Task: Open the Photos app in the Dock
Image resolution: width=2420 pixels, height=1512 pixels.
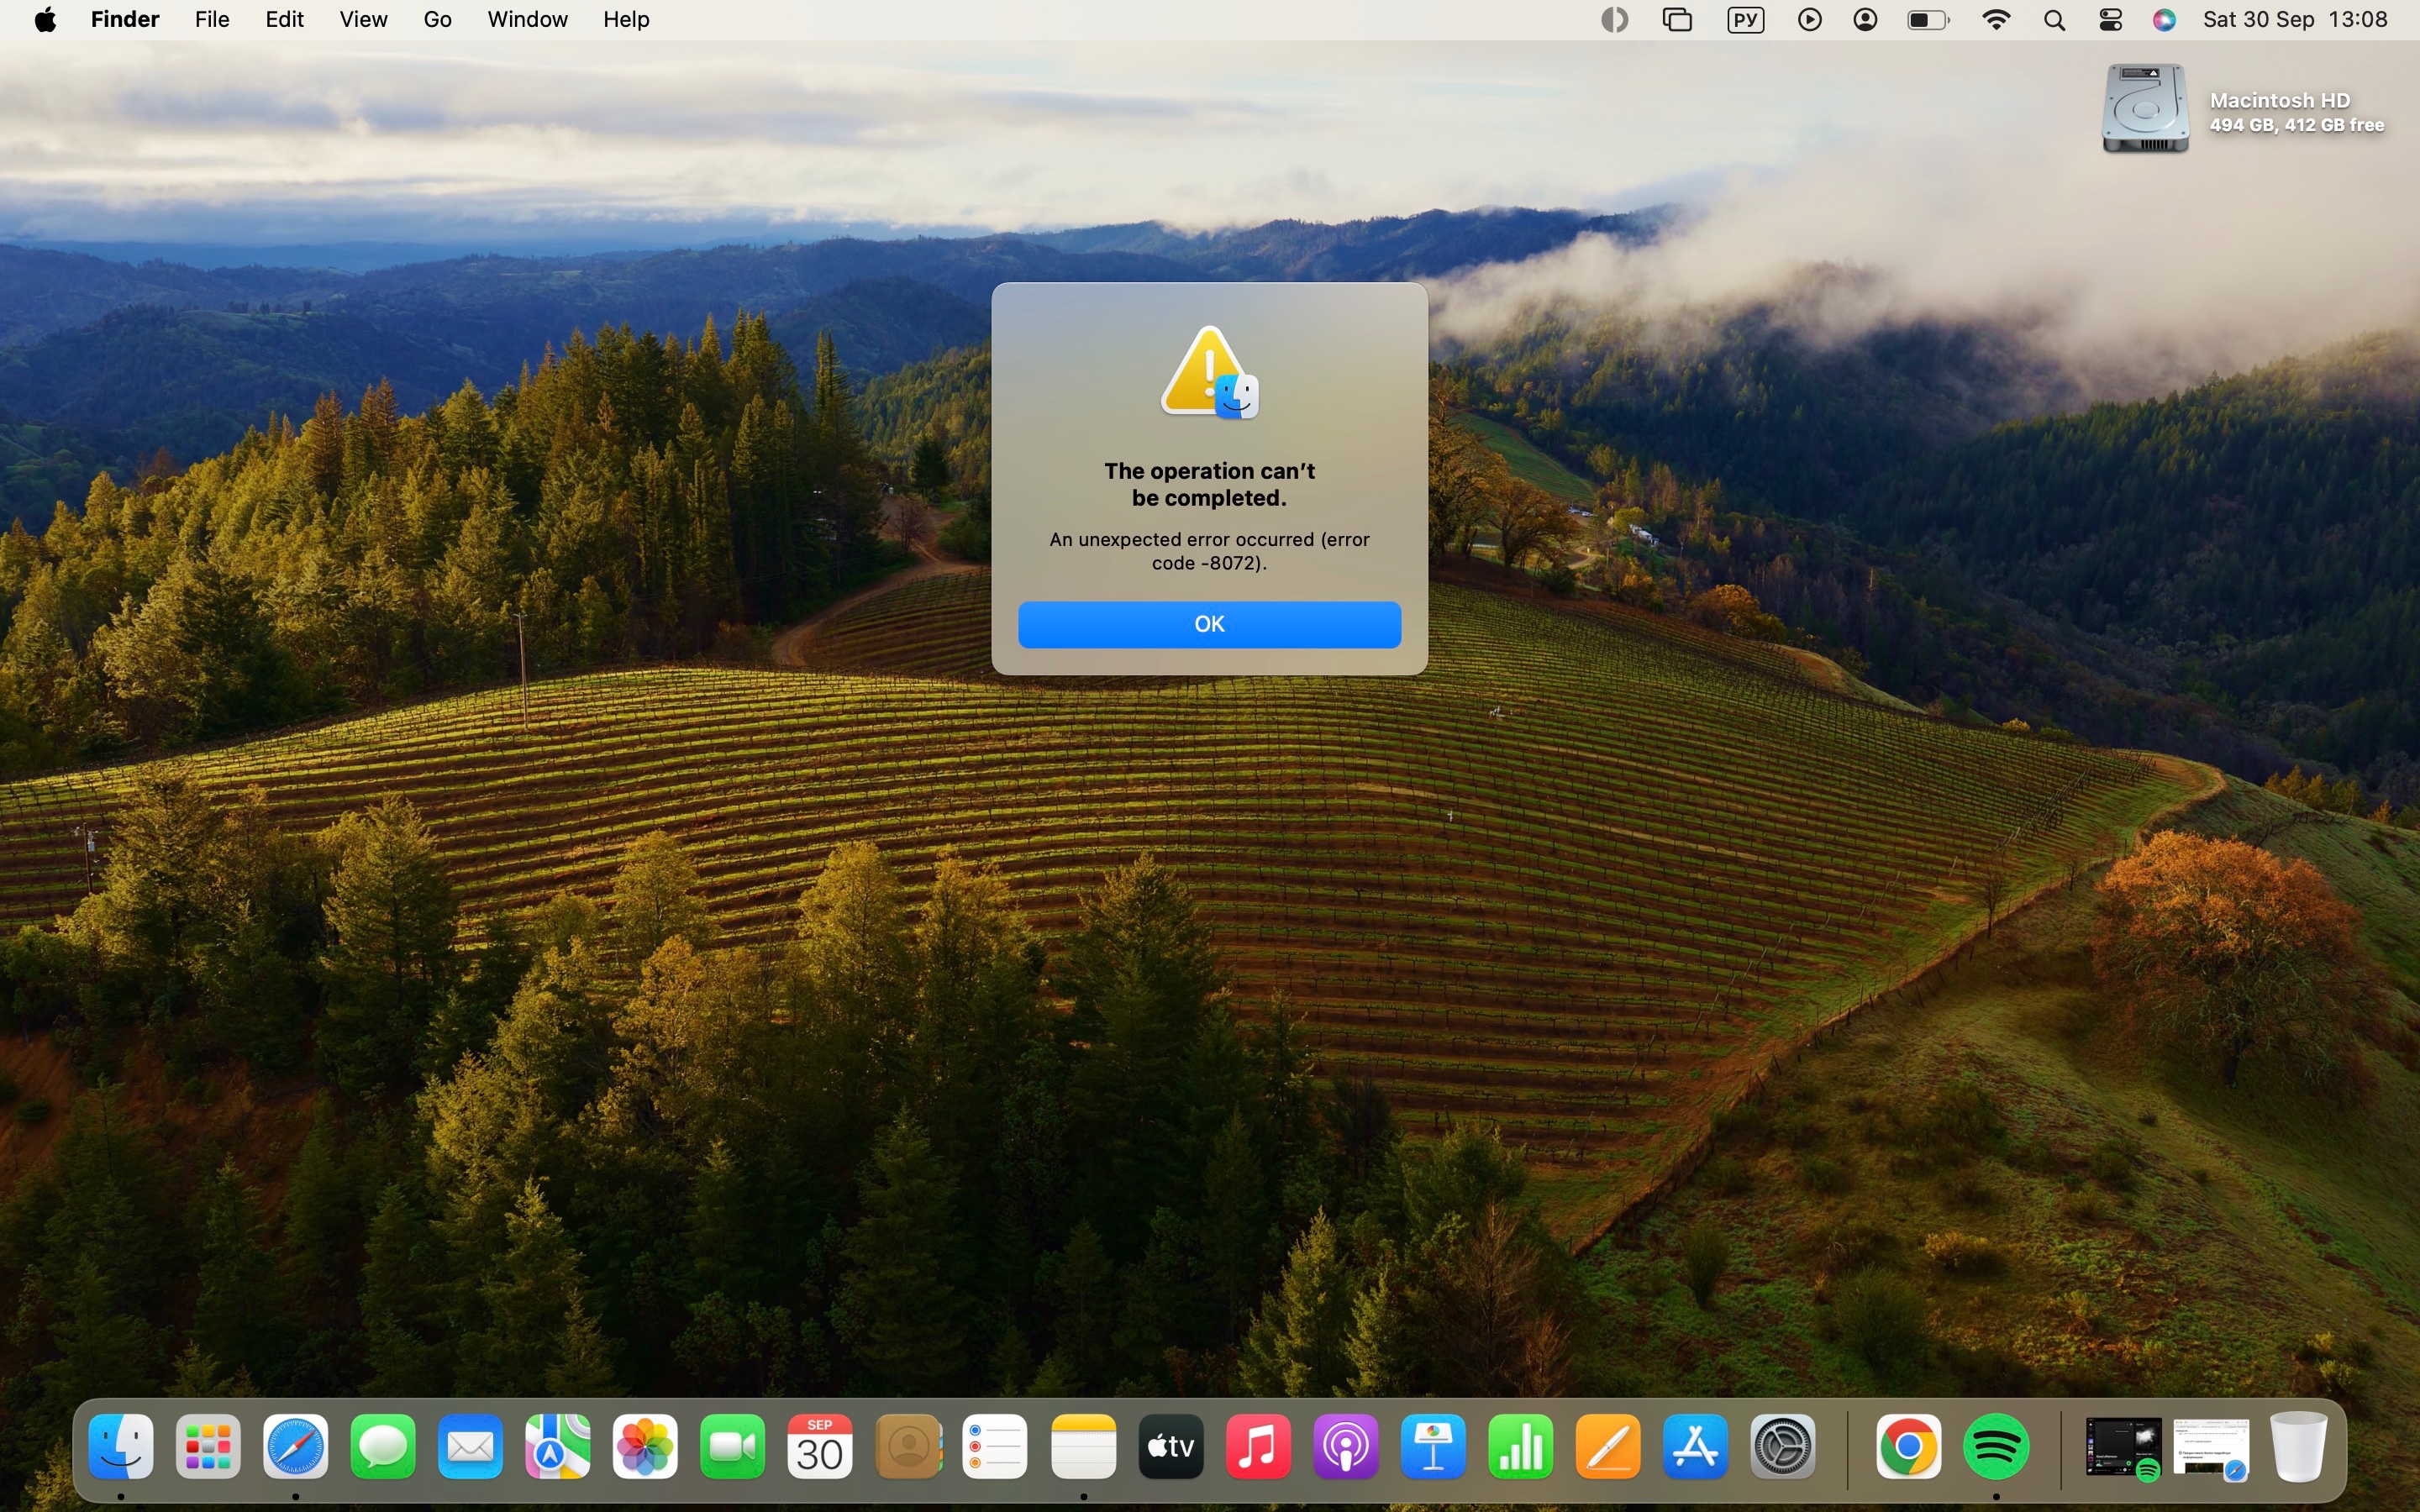Action: (645, 1447)
